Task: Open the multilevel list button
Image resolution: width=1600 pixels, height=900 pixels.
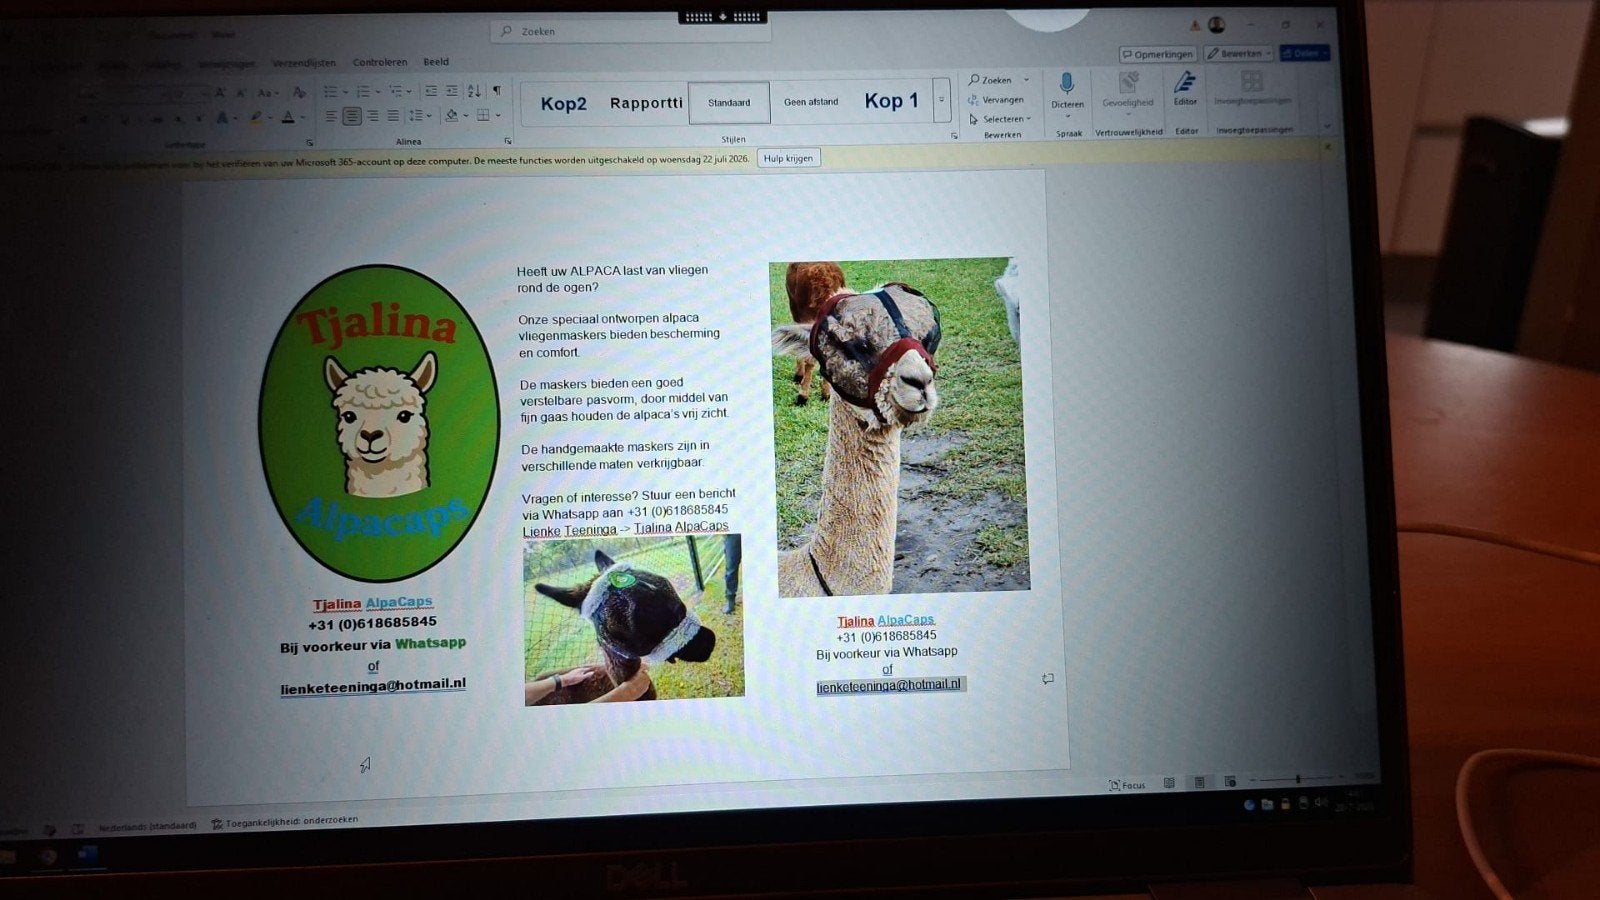Action: pos(399,92)
